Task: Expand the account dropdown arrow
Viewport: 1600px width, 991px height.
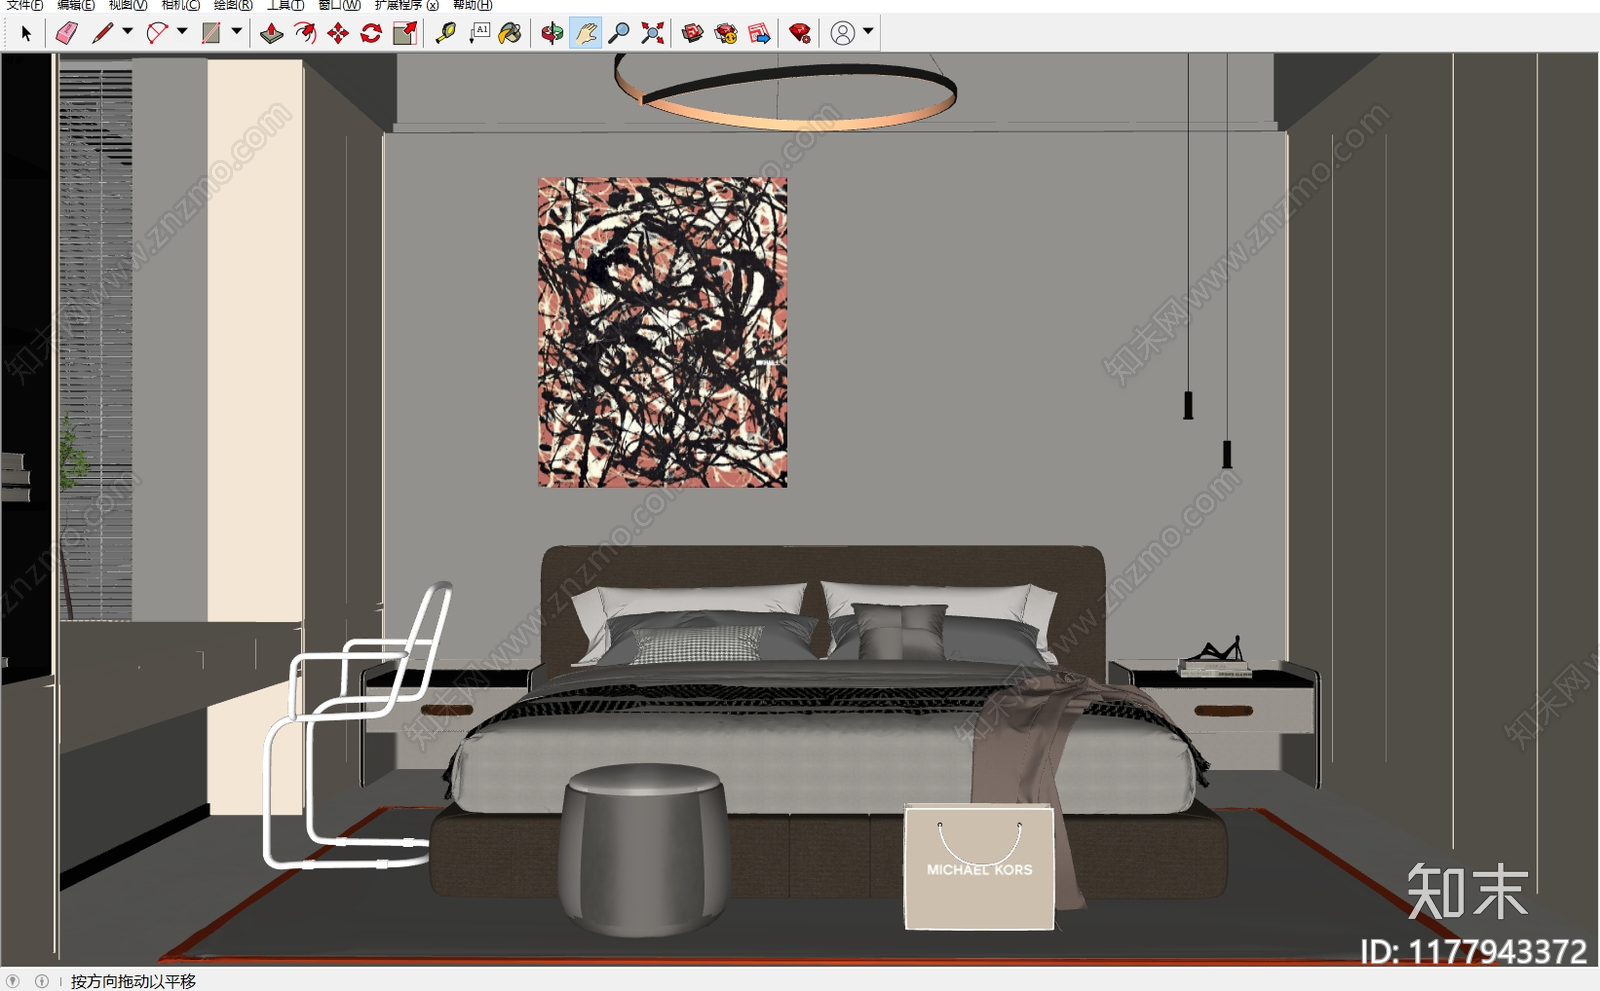Action: click(x=868, y=32)
